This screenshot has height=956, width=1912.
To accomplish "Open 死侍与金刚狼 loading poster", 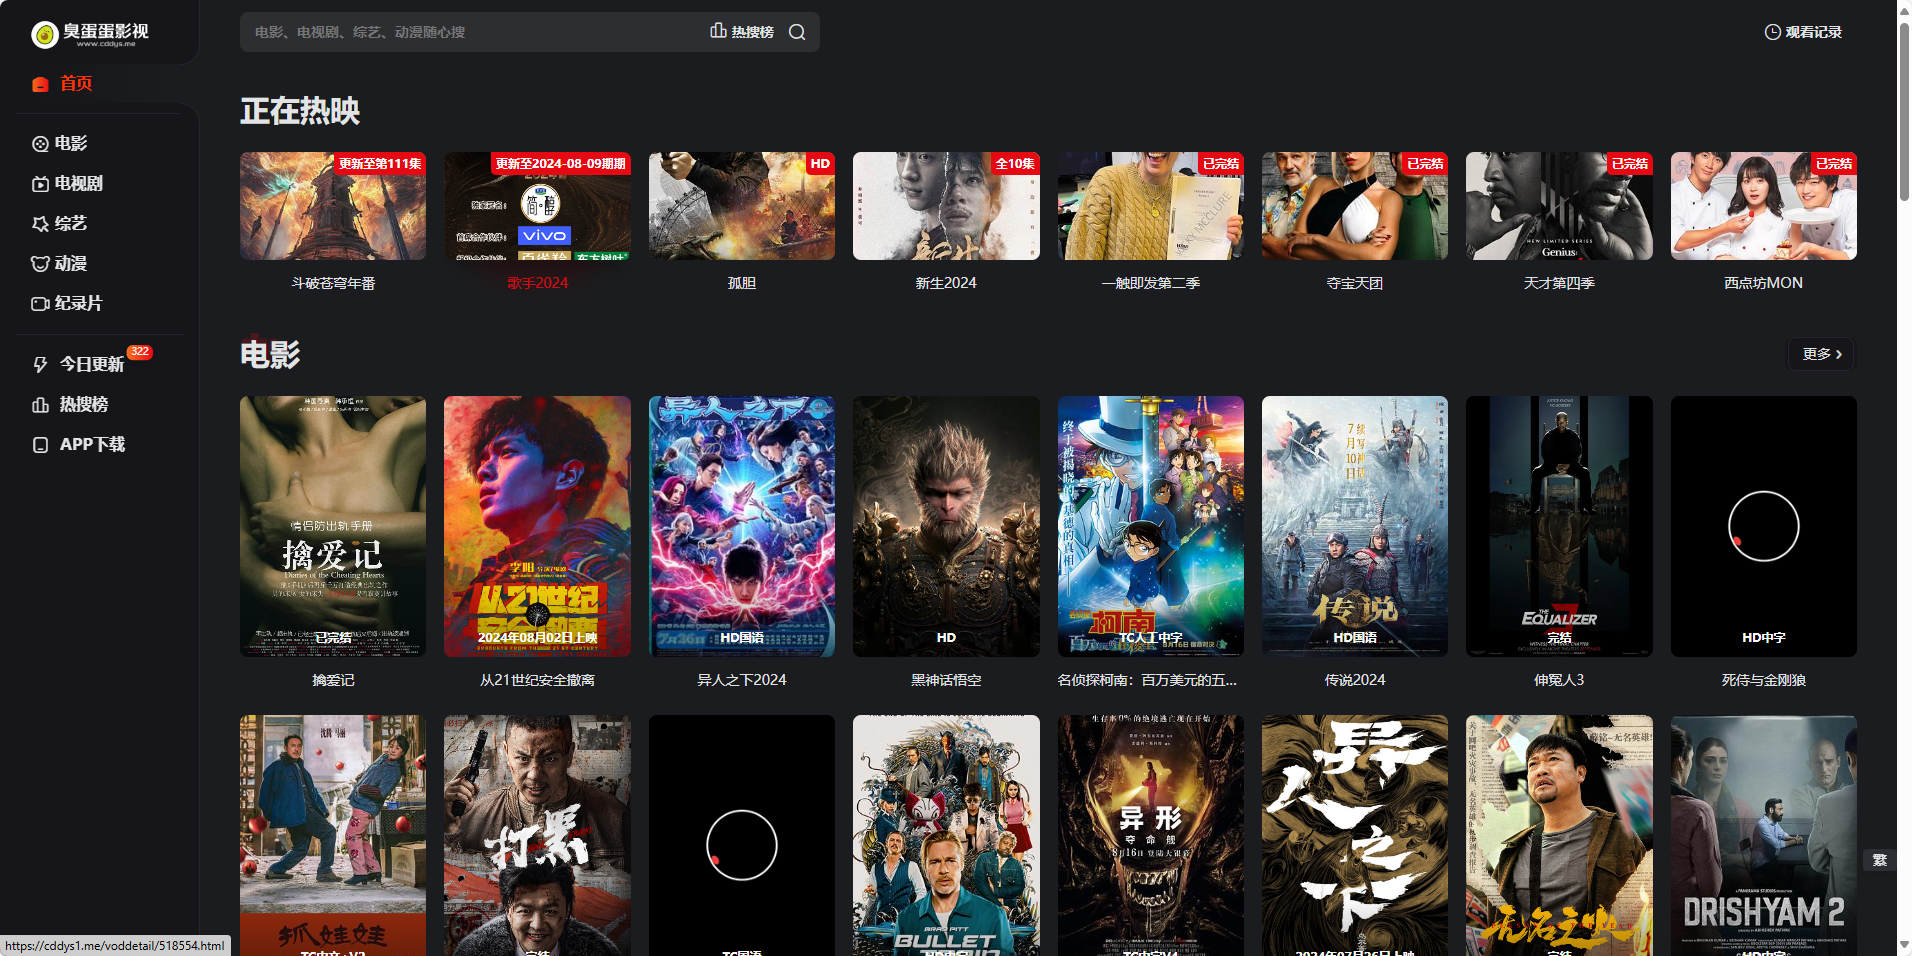I will click(1764, 526).
